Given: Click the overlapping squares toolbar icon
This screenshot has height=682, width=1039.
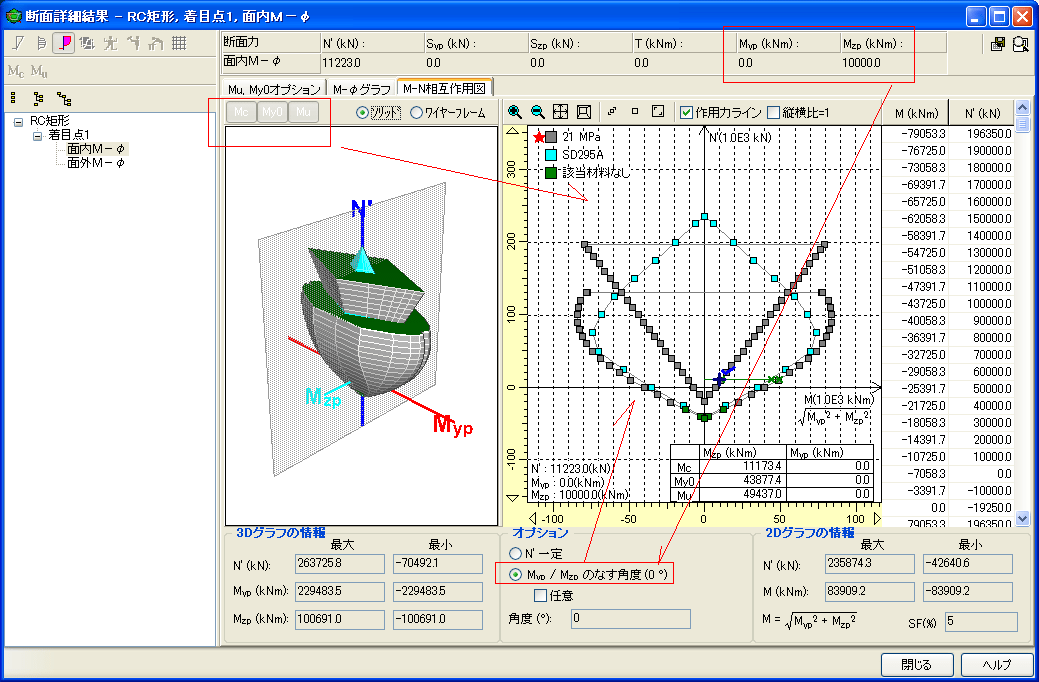Looking at the screenshot, I should click(x=87, y=43).
